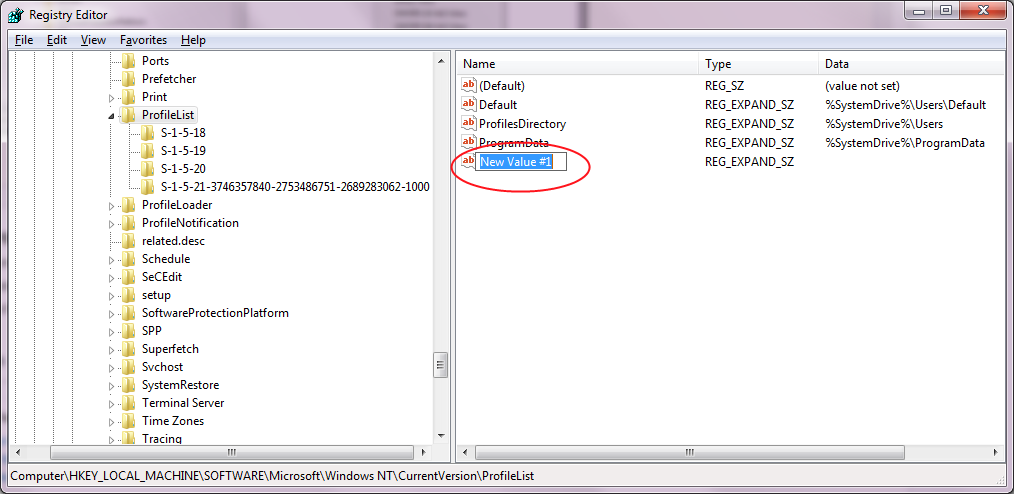Viewport: 1014px width, 494px height.
Task: Click the SystemRestore folder icon
Action: point(128,385)
